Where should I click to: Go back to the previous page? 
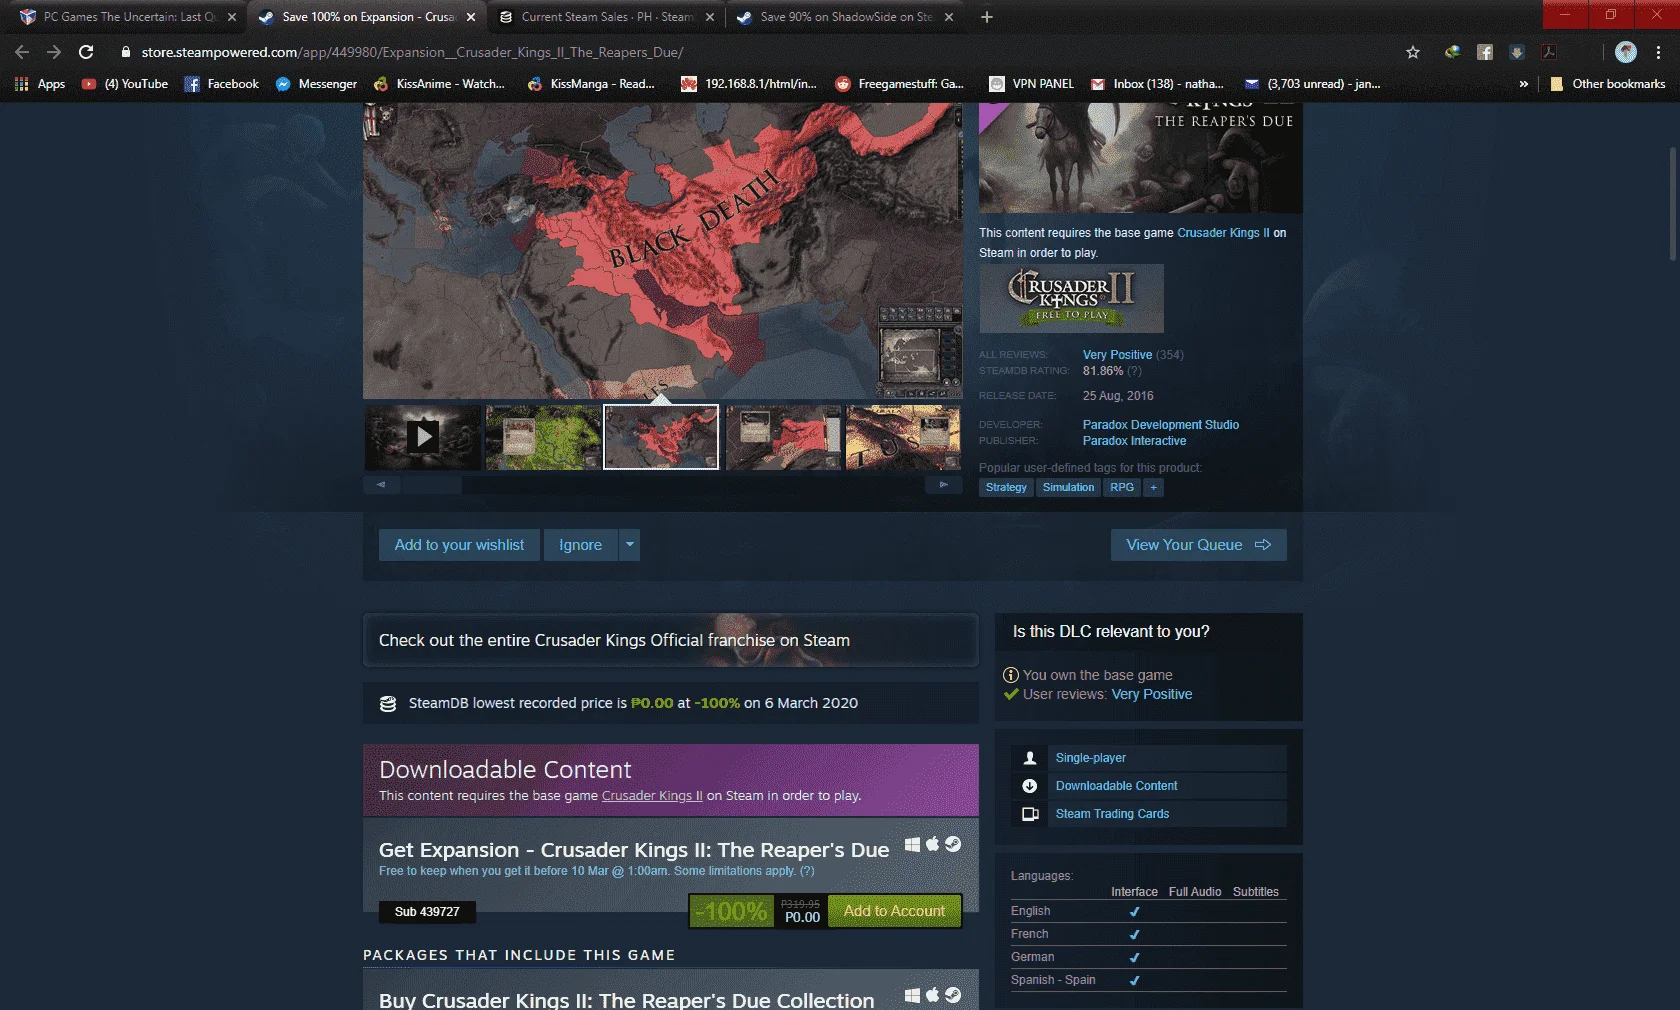point(22,52)
